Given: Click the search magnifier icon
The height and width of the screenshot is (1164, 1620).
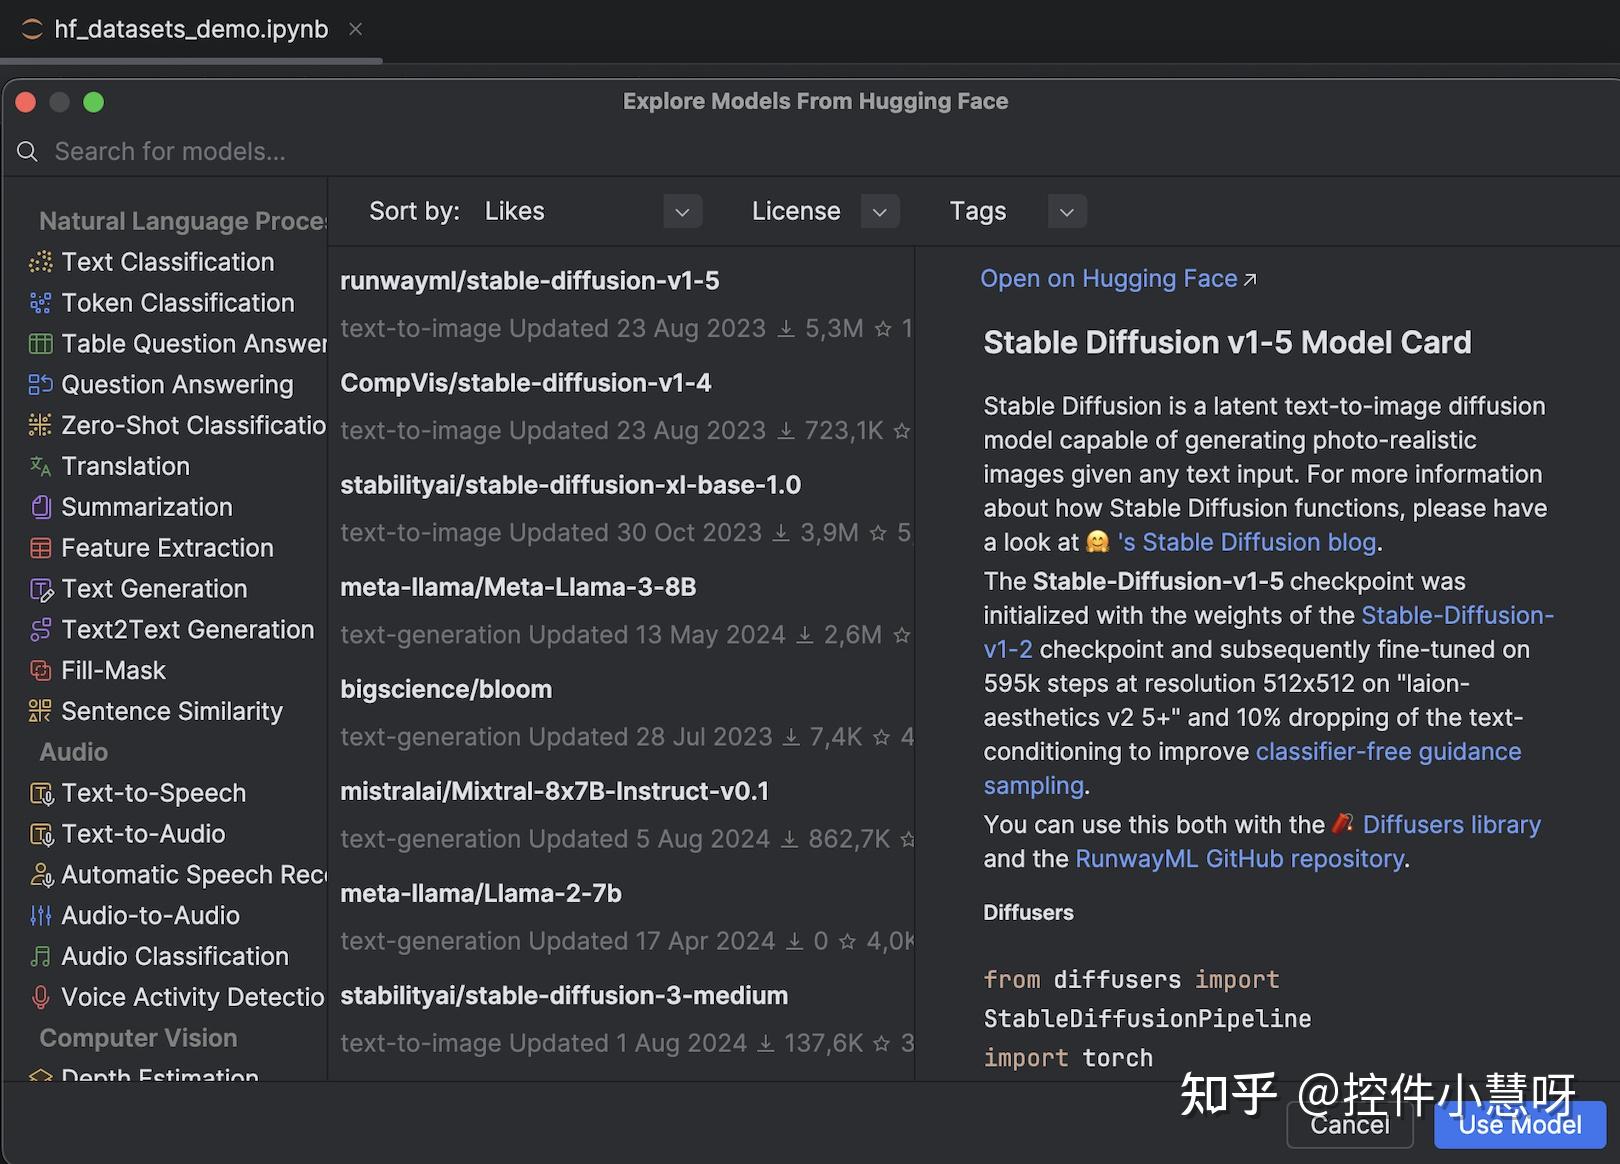Looking at the screenshot, I should (x=26, y=151).
